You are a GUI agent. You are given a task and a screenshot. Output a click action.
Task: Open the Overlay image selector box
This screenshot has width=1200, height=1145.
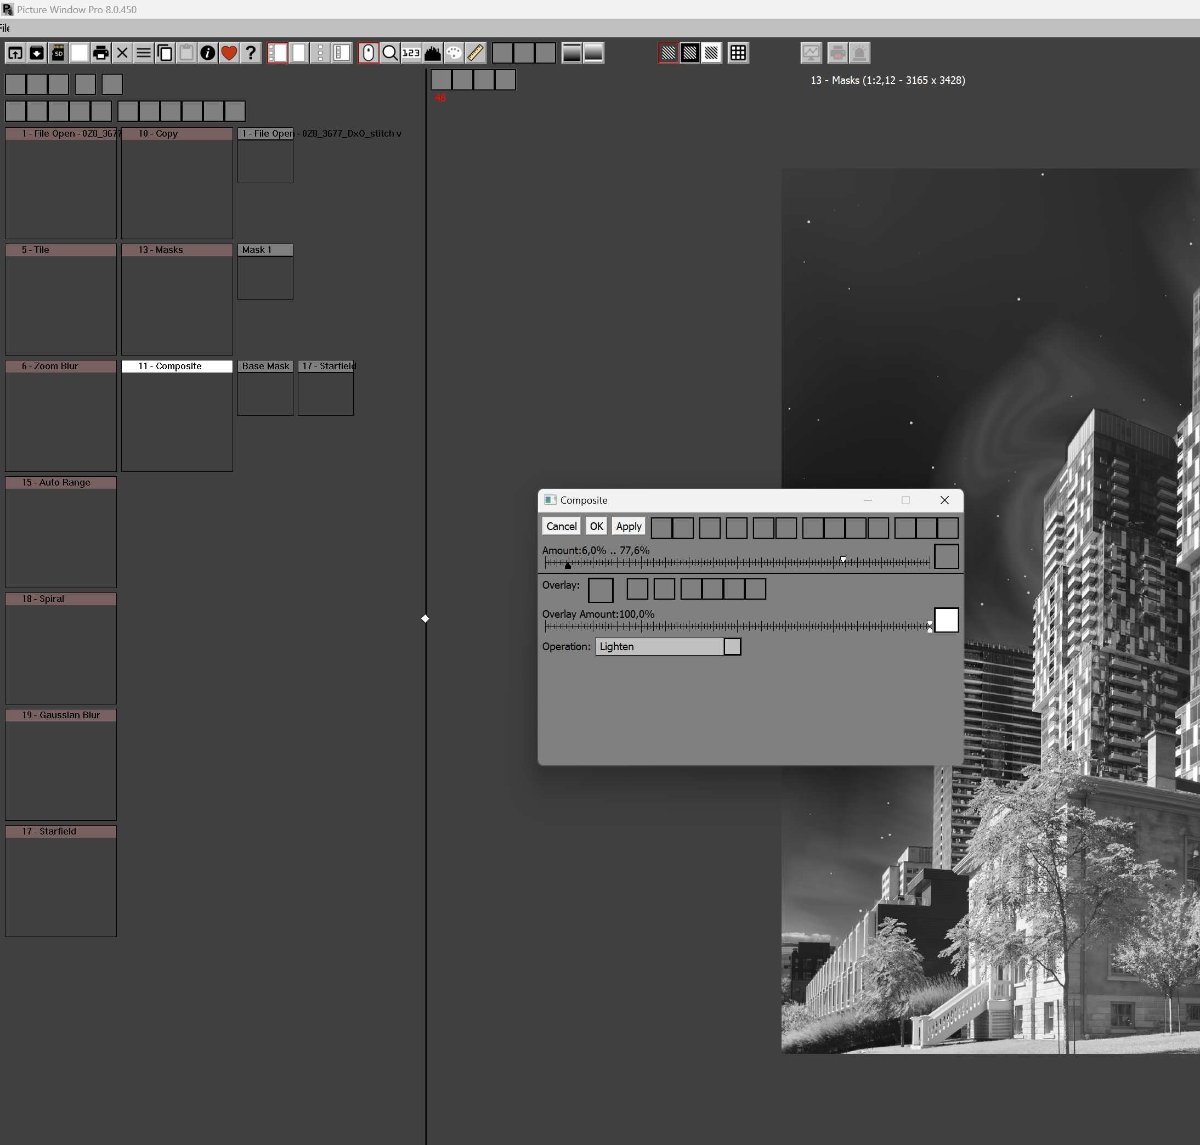pos(601,590)
